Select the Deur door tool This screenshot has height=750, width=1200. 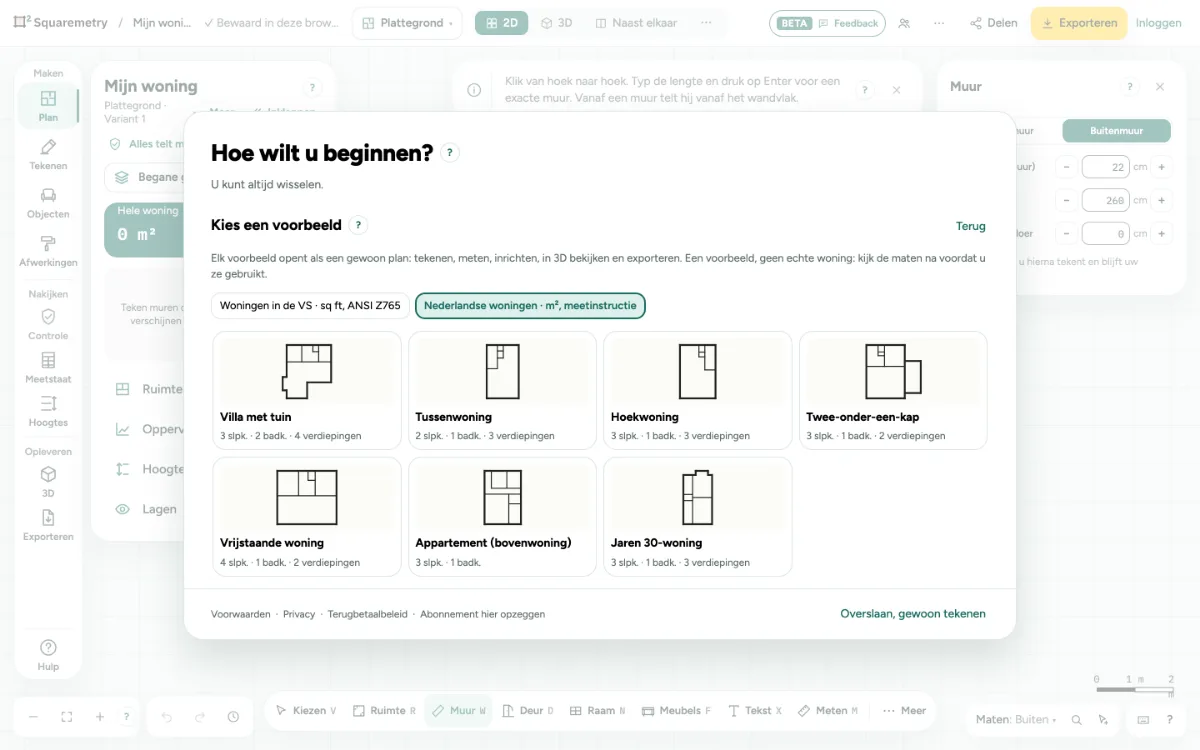coord(528,711)
